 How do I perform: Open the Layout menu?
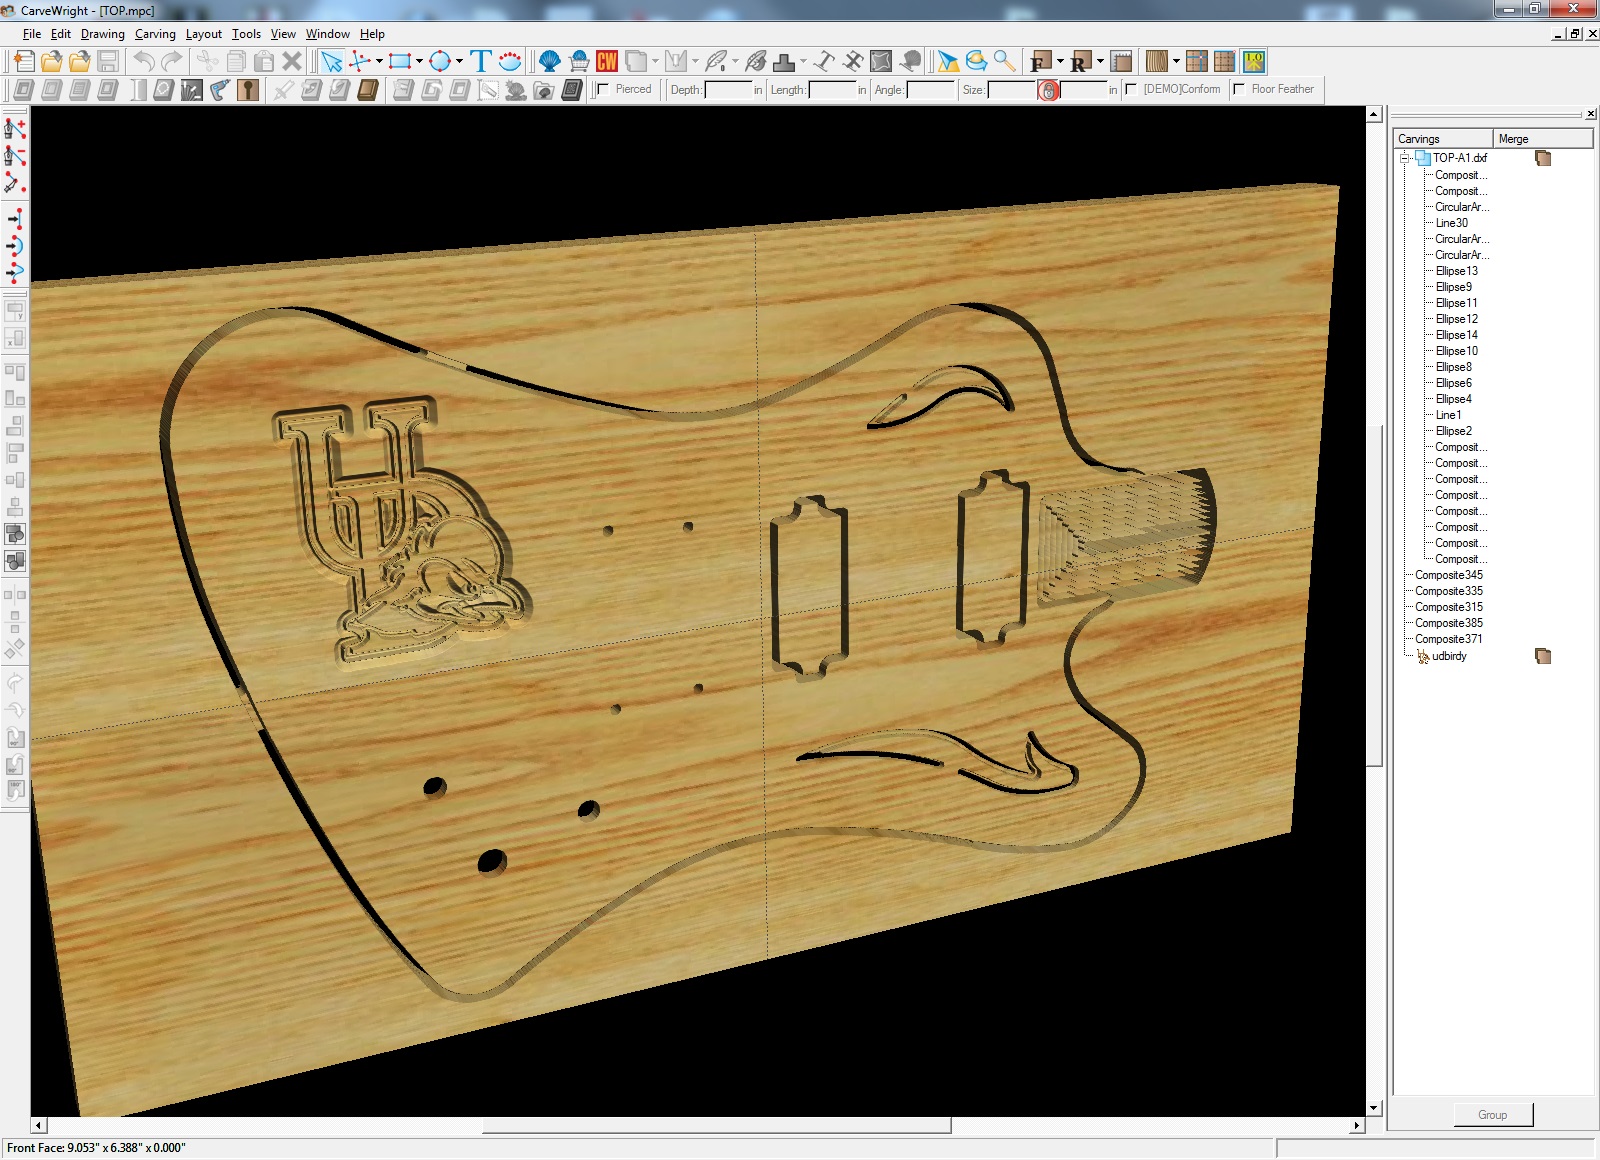click(204, 34)
